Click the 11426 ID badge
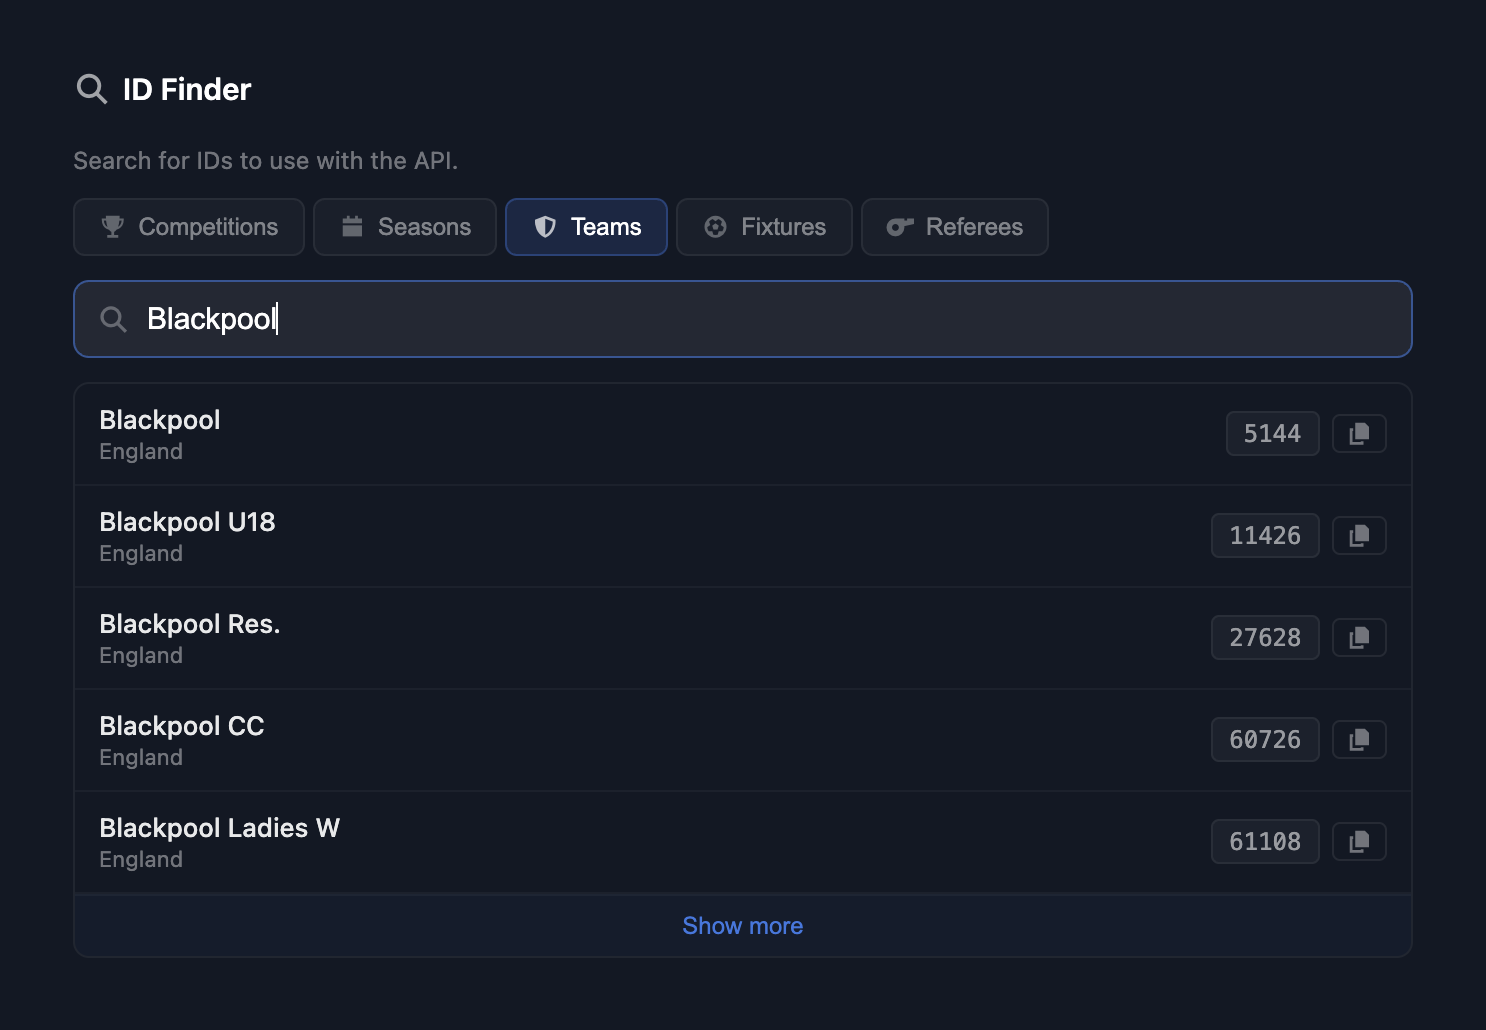1486x1030 pixels. tap(1265, 536)
